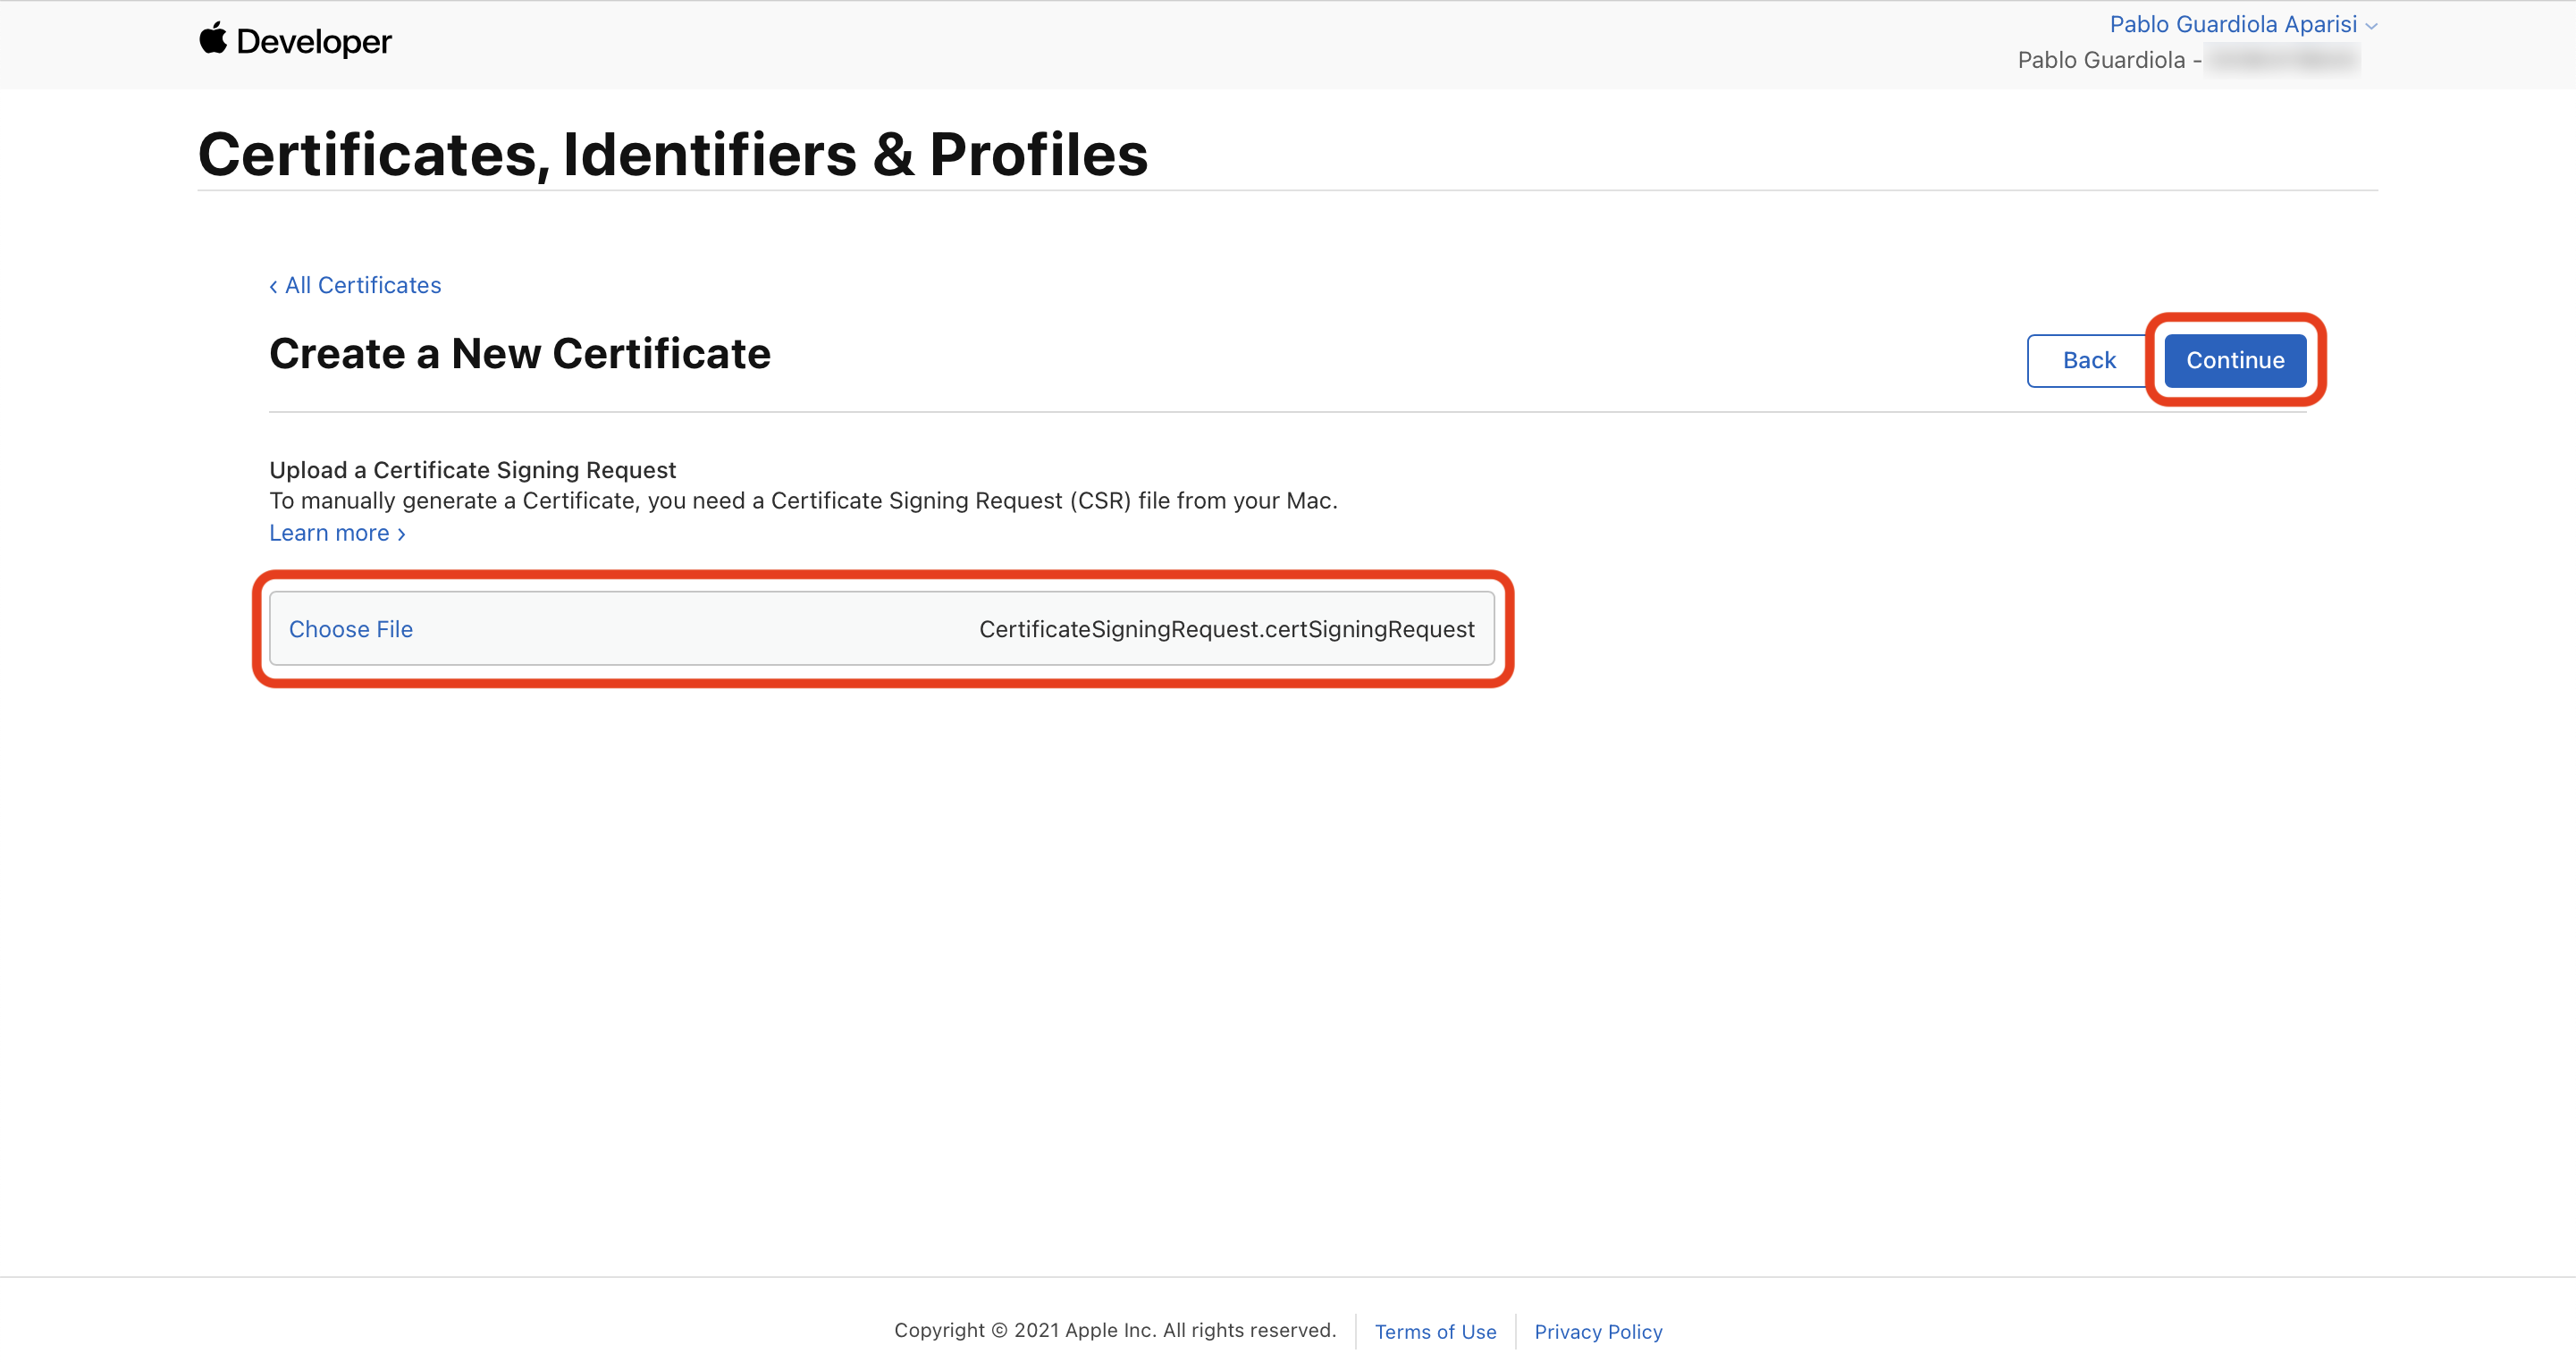Click the chevron beside the account name

pyautogui.click(x=2371, y=26)
